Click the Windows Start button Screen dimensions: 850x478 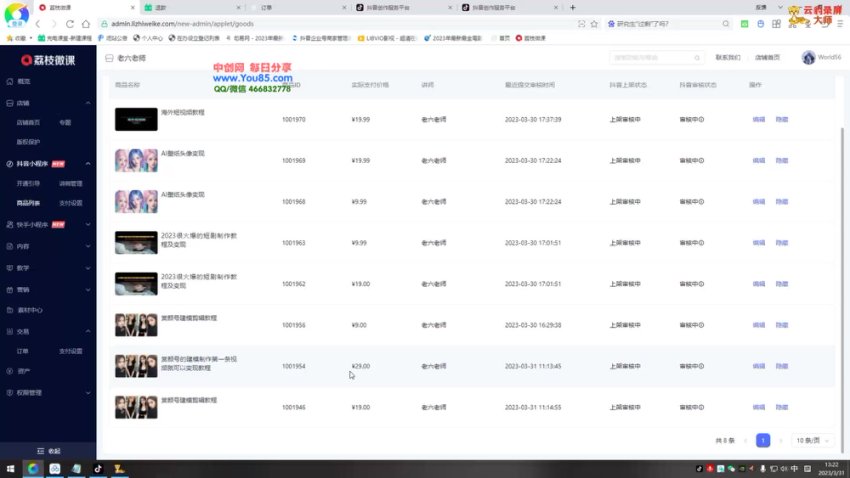[x=10, y=469]
